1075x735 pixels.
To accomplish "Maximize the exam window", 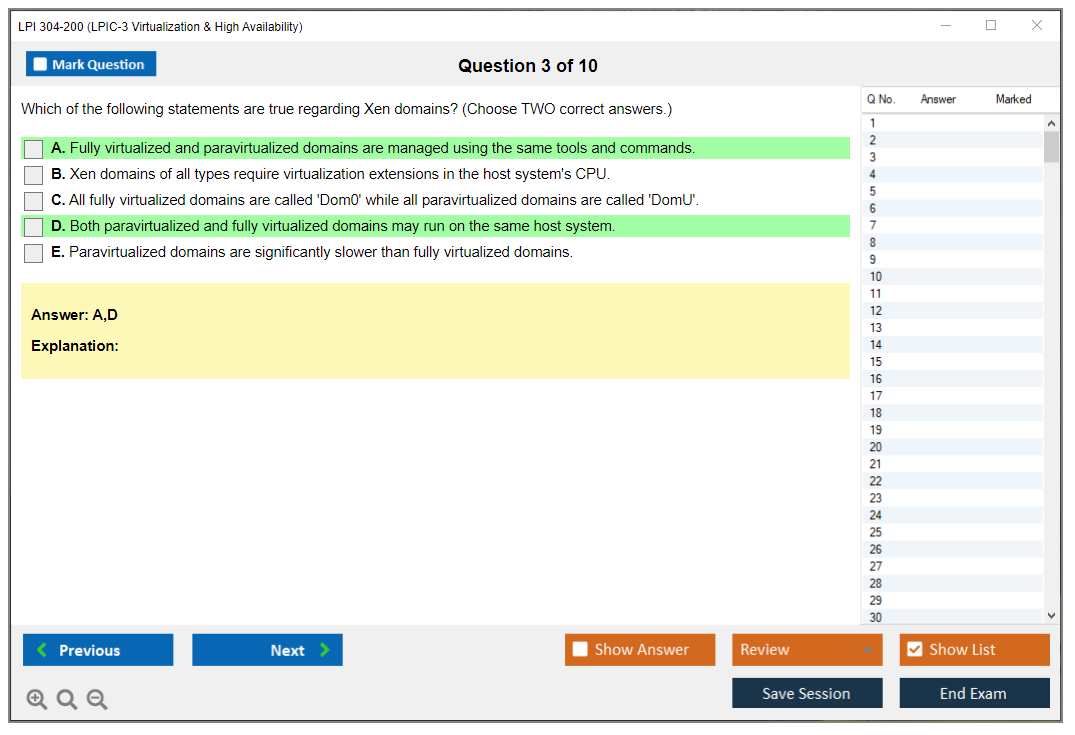I will coord(991,26).
